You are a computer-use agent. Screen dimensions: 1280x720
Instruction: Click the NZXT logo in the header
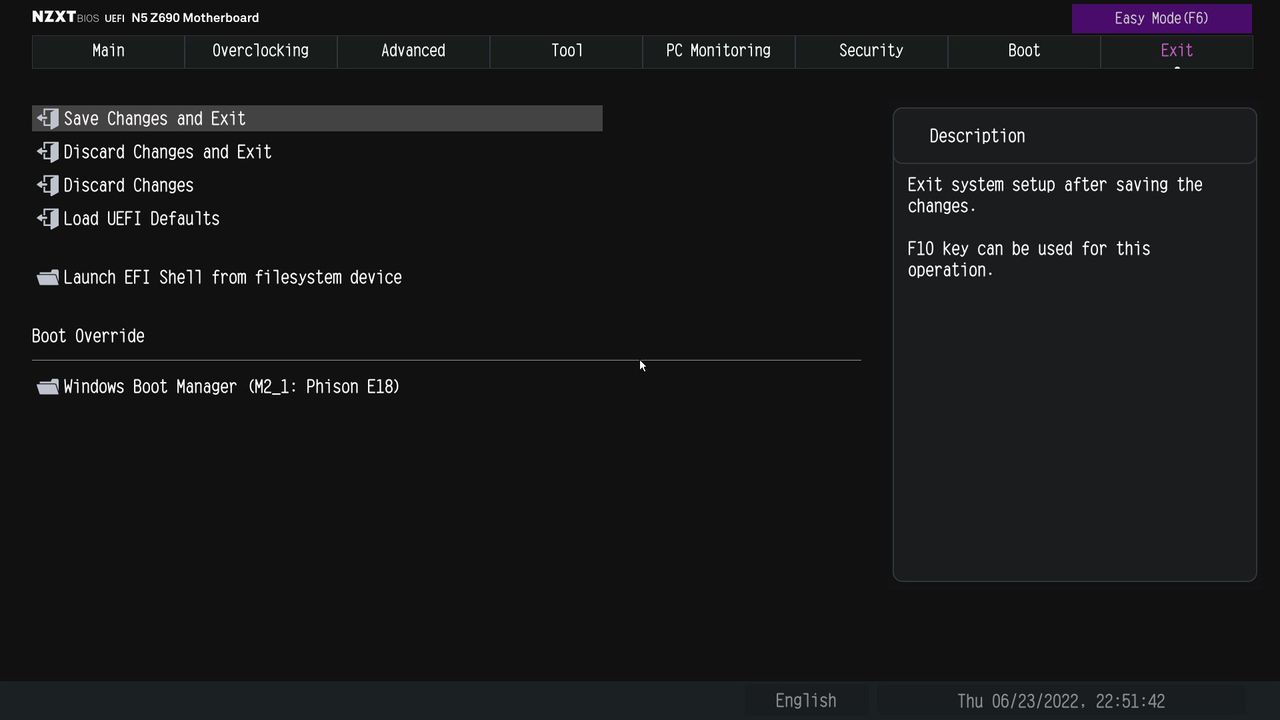coord(54,17)
